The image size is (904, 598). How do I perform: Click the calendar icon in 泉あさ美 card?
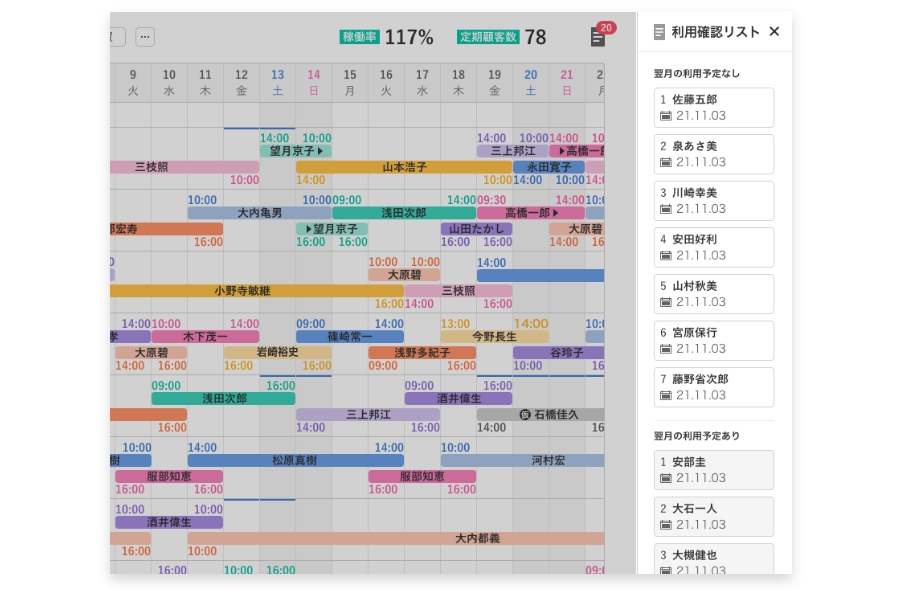tap(665, 163)
